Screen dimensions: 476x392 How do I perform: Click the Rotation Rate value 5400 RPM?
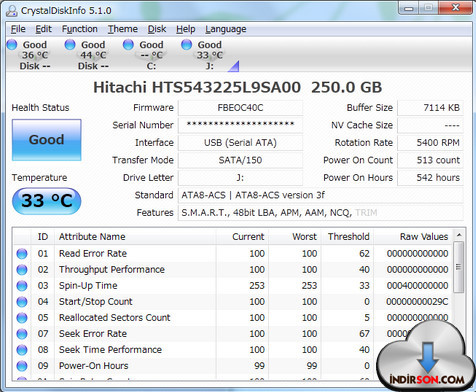point(430,143)
